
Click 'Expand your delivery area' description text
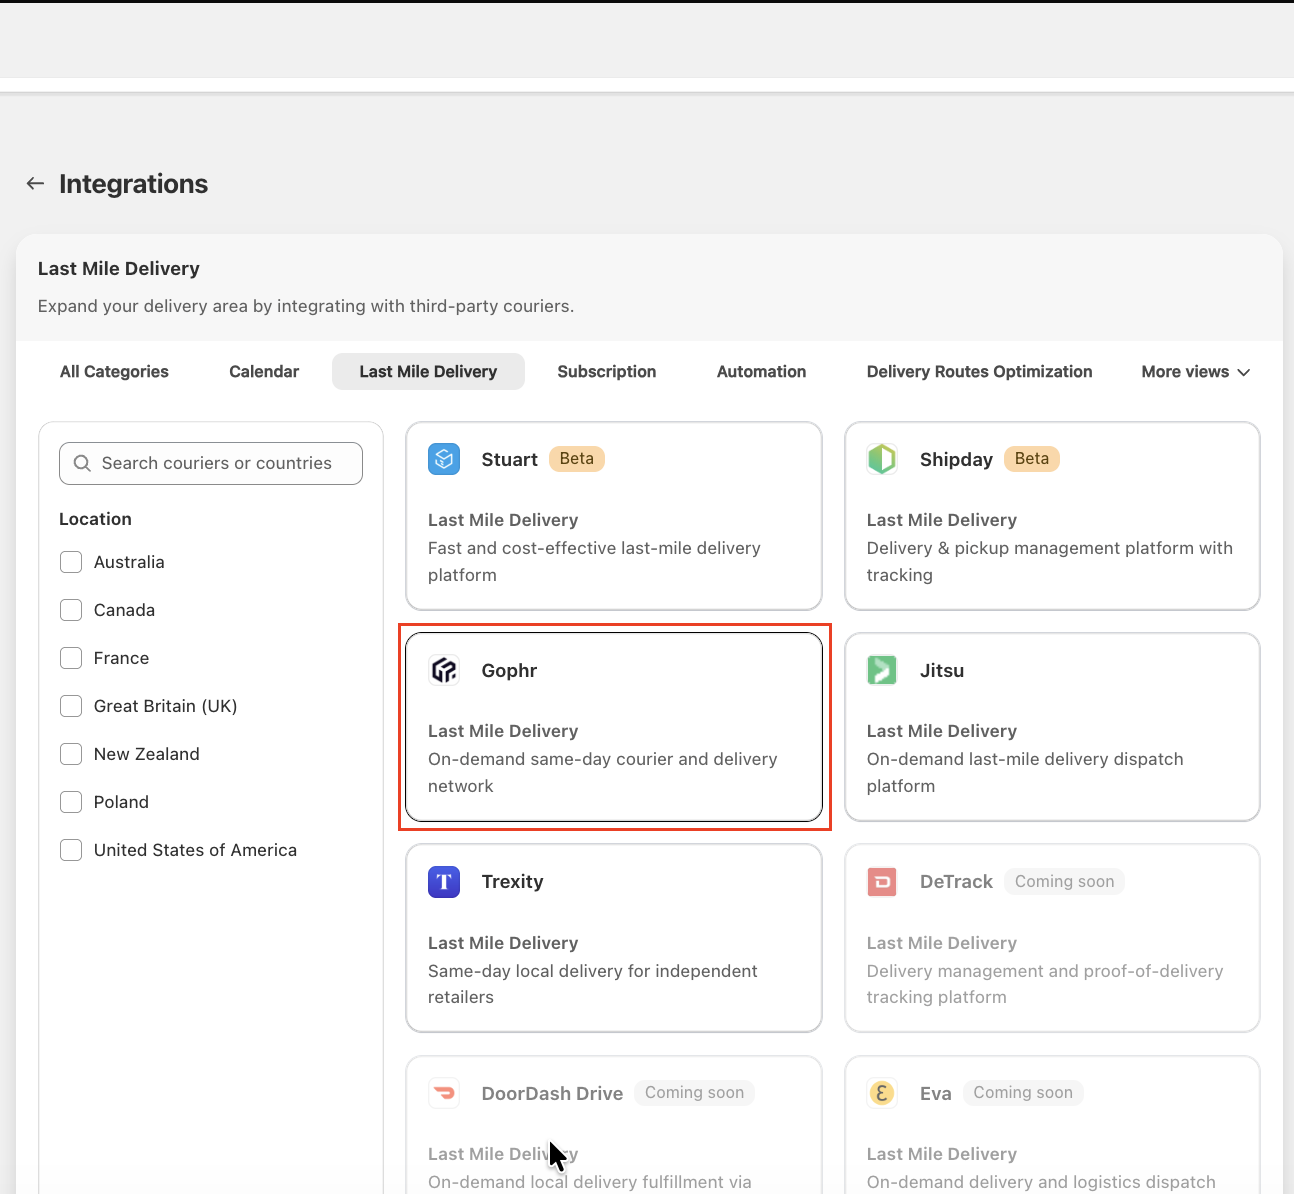pos(306,306)
